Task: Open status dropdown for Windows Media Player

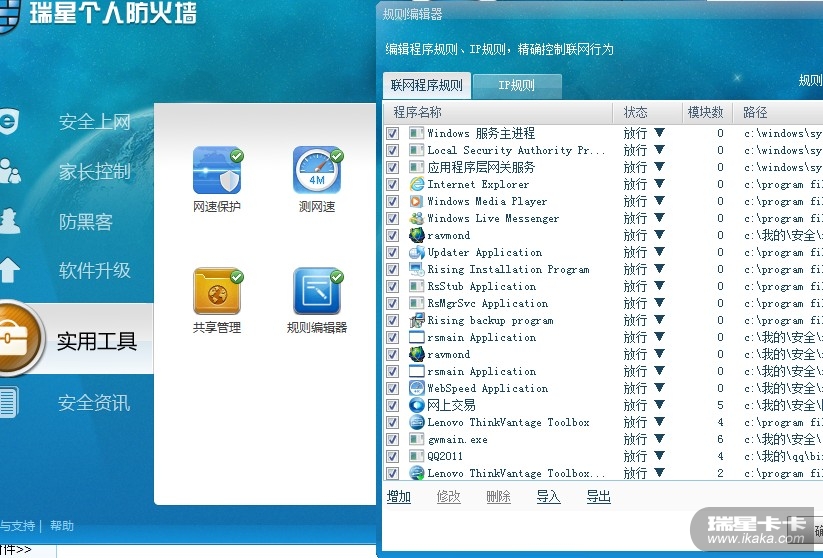Action: pos(660,201)
